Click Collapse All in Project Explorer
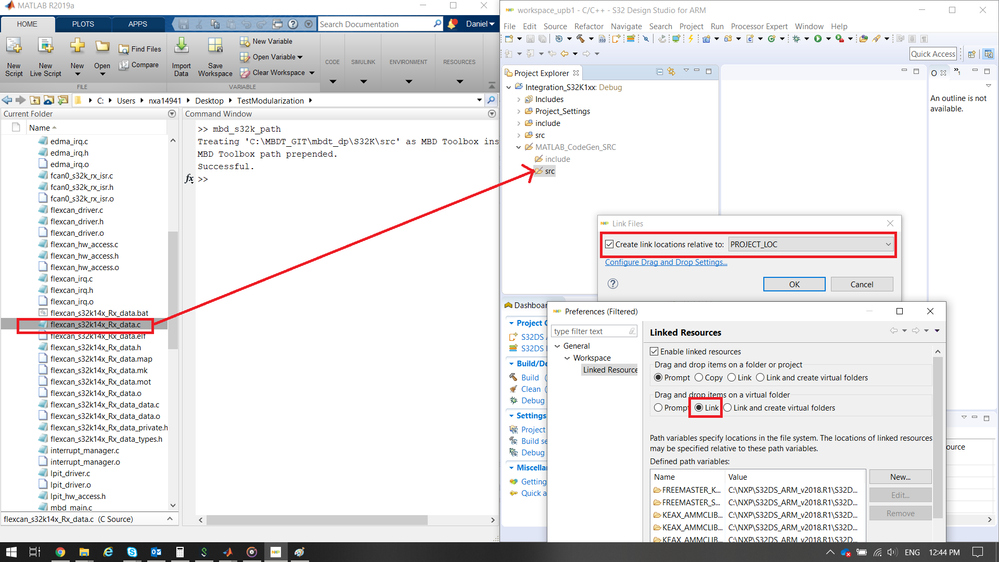This screenshot has height=562, width=999. coord(659,72)
